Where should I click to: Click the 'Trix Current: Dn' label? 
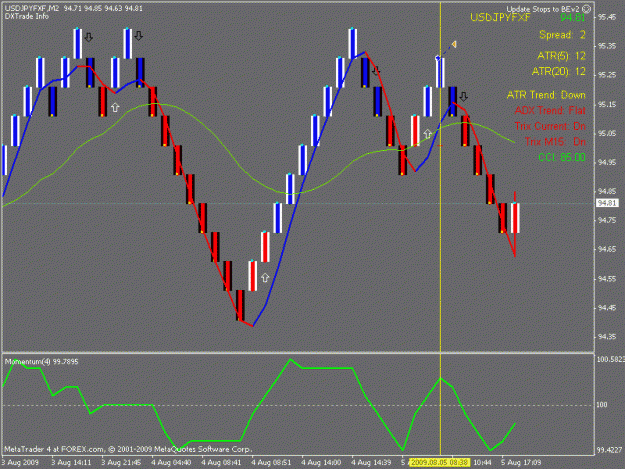coord(550,126)
